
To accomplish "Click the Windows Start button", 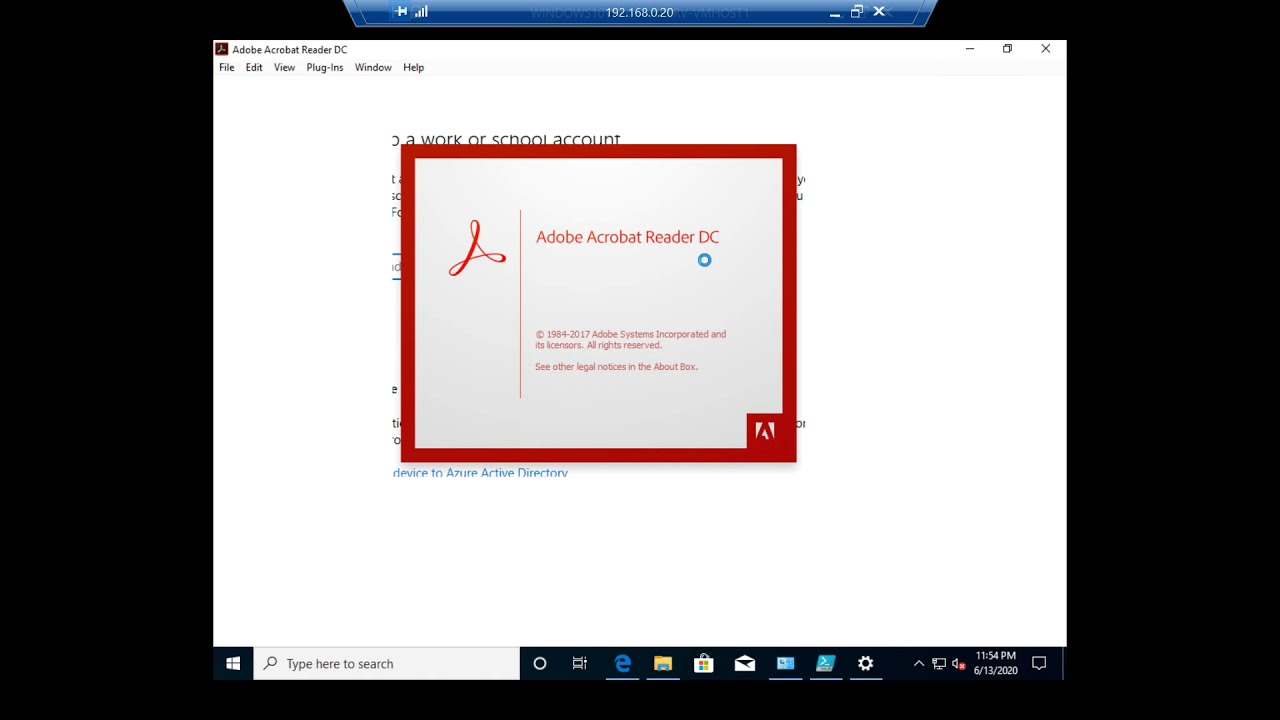I will tap(233, 663).
